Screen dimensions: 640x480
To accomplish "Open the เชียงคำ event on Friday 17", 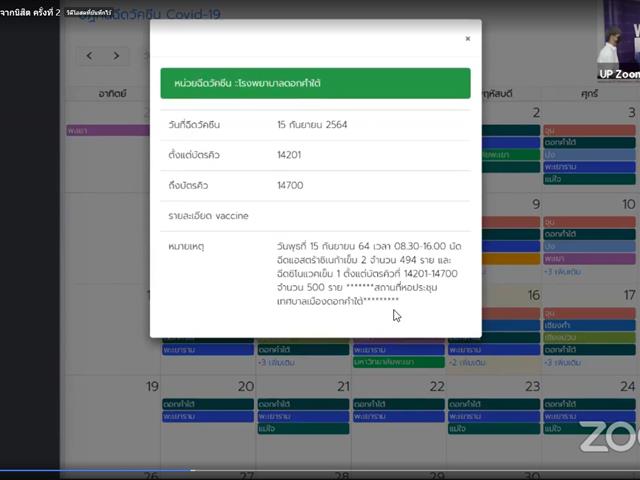I will point(589,325).
